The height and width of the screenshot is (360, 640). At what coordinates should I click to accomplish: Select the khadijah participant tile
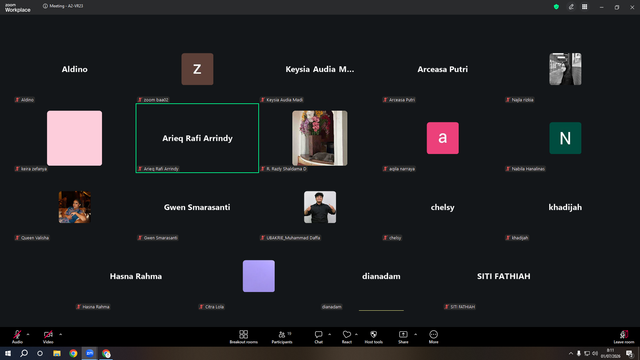[x=565, y=207]
